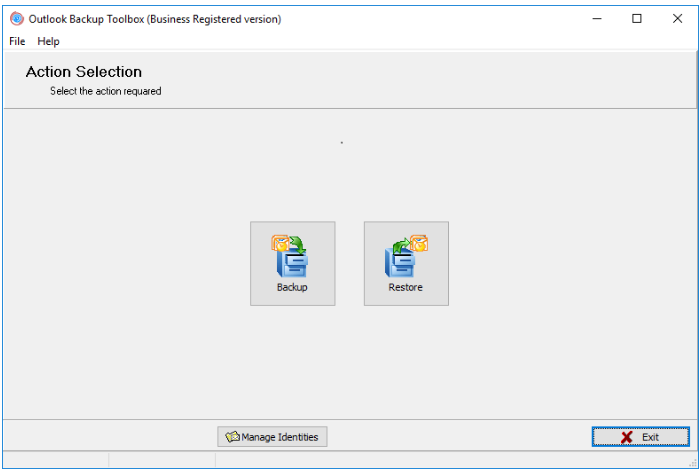Choose the Restore action
This screenshot has width=700, height=472.
coord(406,263)
